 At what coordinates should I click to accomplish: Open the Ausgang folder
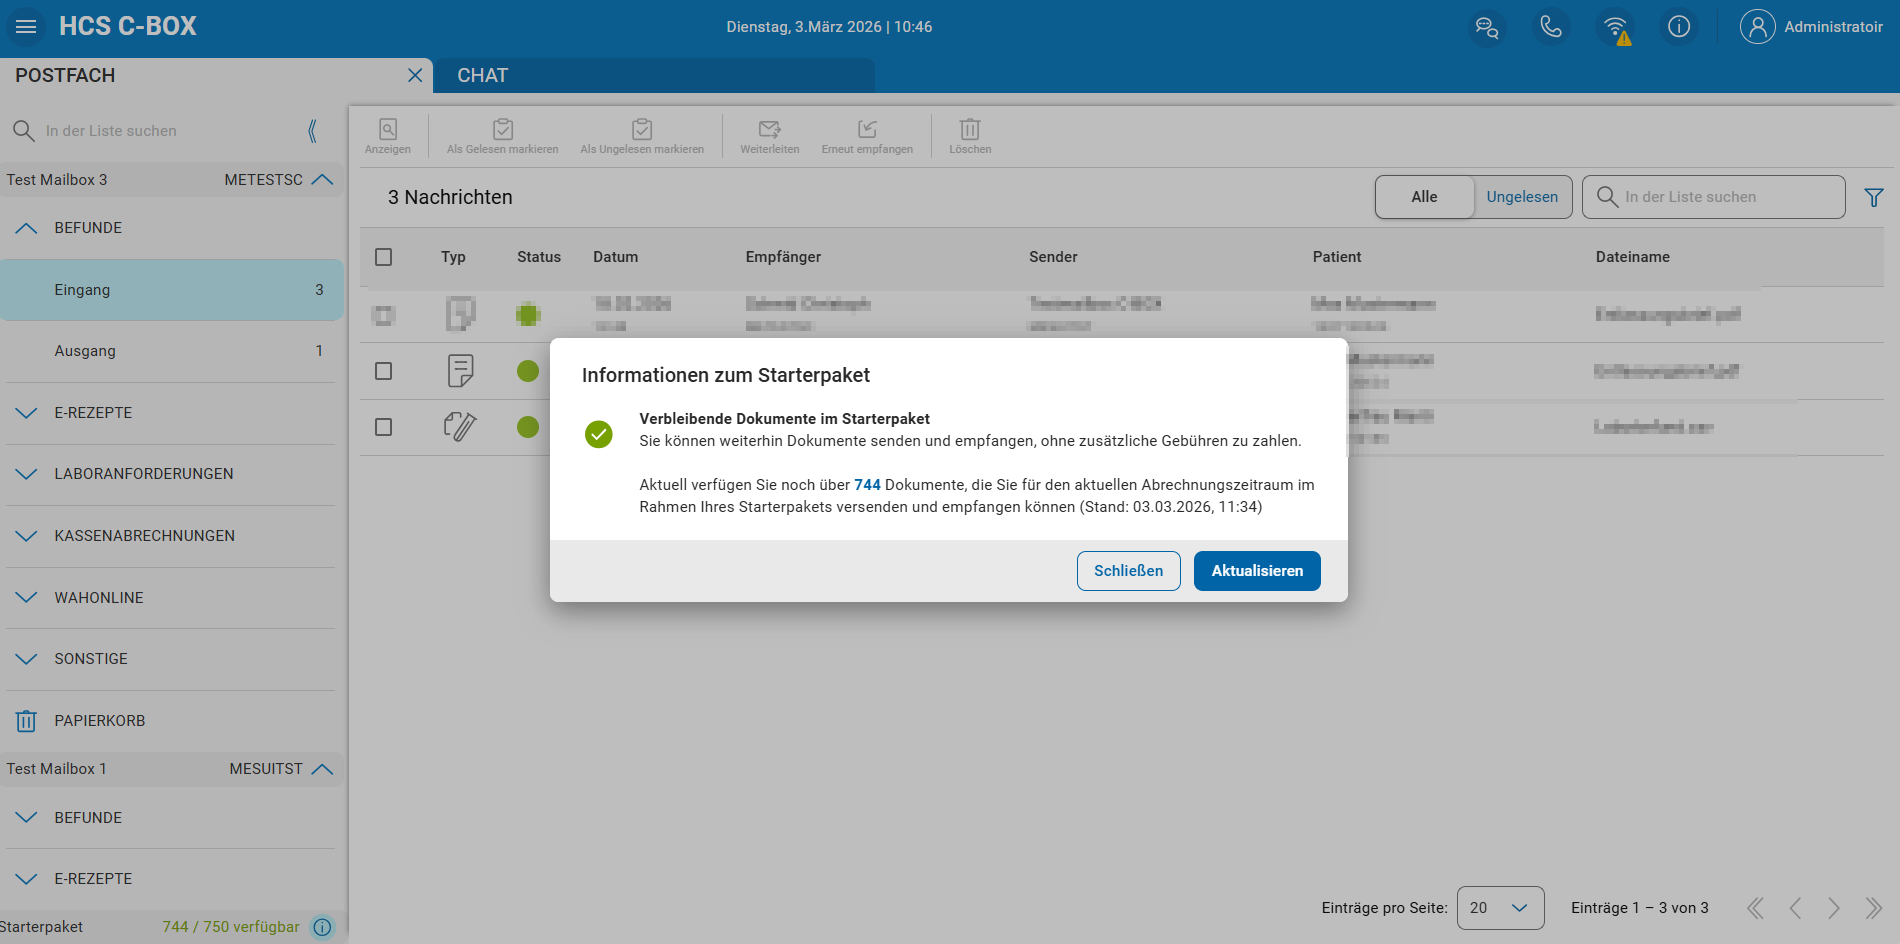click(171, 351)
